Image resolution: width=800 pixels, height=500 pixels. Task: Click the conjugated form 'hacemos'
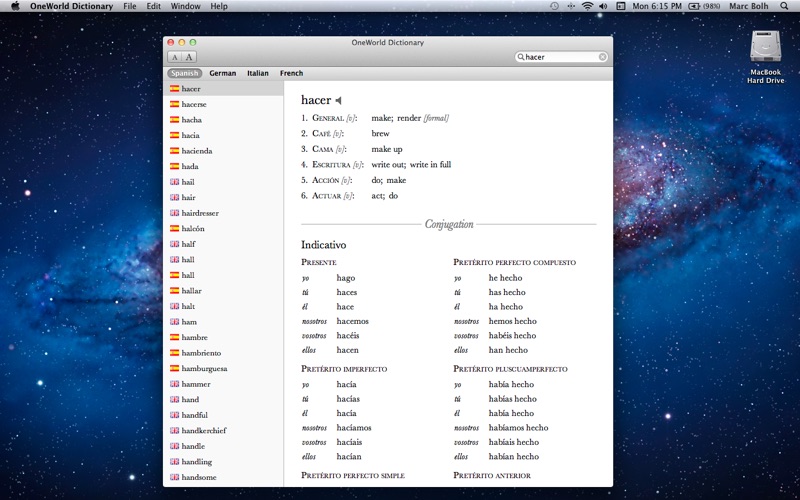coord(353,321)
